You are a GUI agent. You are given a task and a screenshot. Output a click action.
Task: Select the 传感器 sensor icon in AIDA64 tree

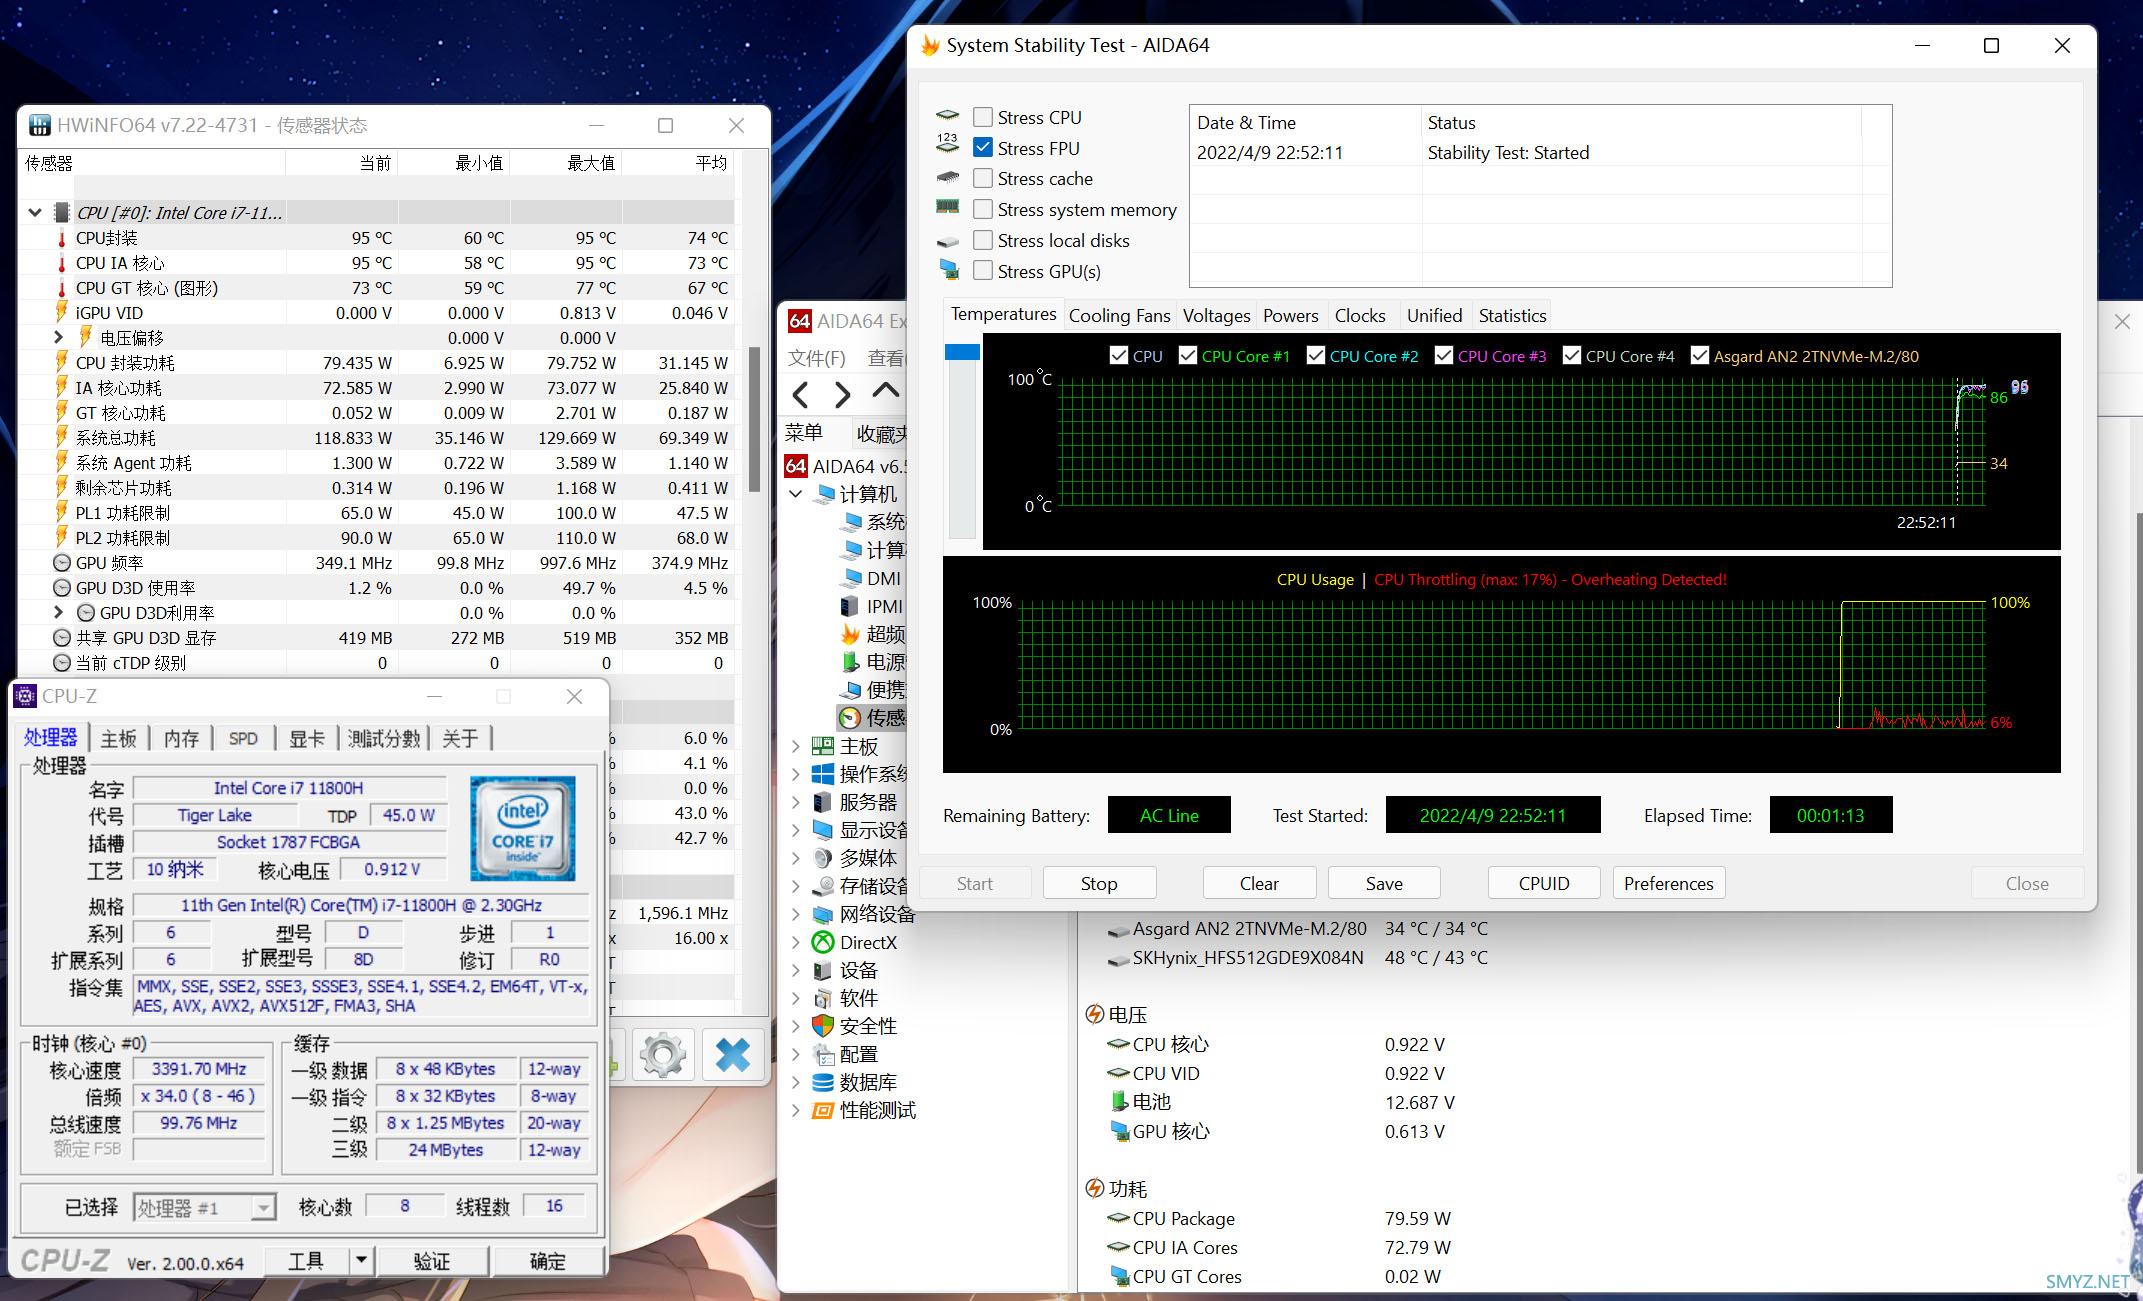850,718
